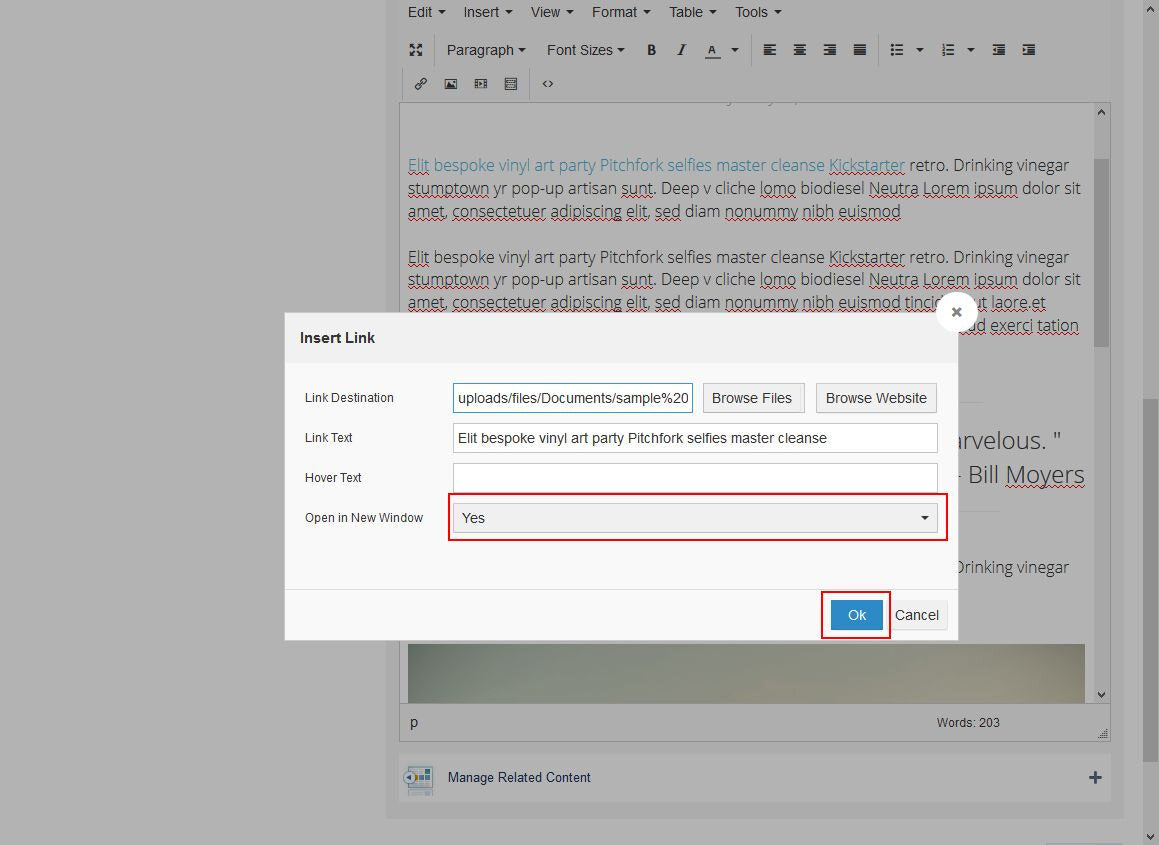Open the Tools menu
The height and width of the screenshot is (845, 1159).
[x=758, y=13]
